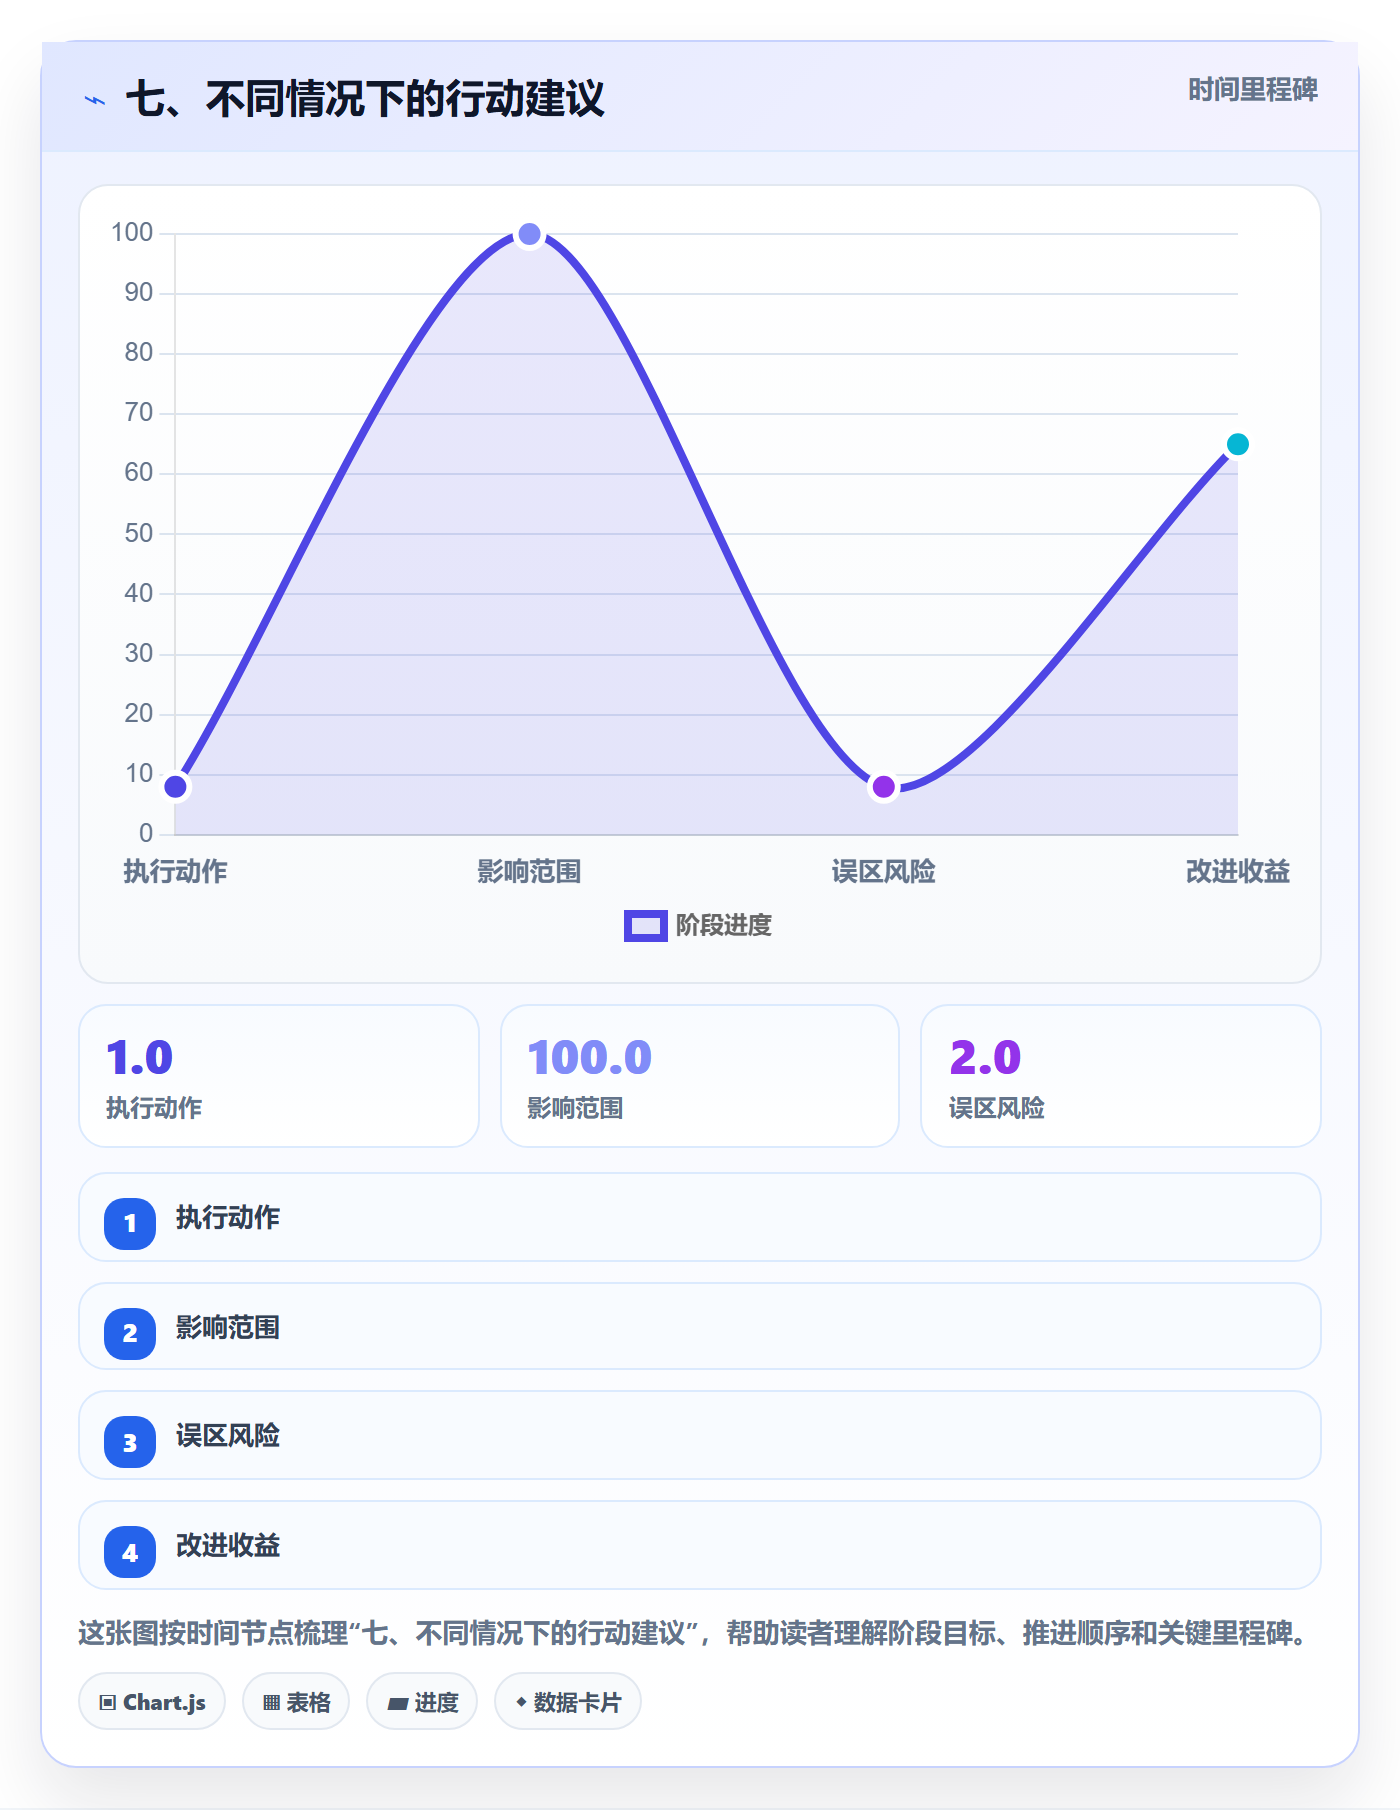Image resolution: width=1400 pixels, height=1810 pixels.
Task: Click the y-axis label 100
Action: [132, 233]
